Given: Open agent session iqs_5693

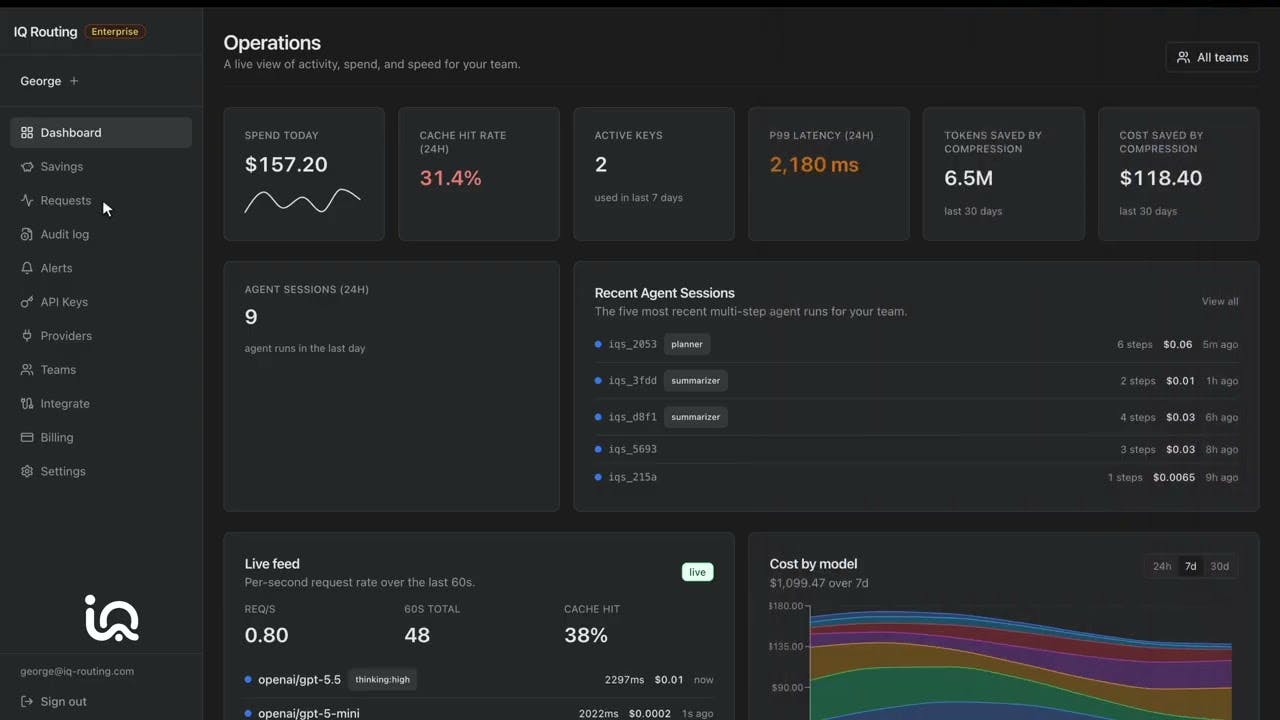Looking at the screenshot, I should click(916, 449).
